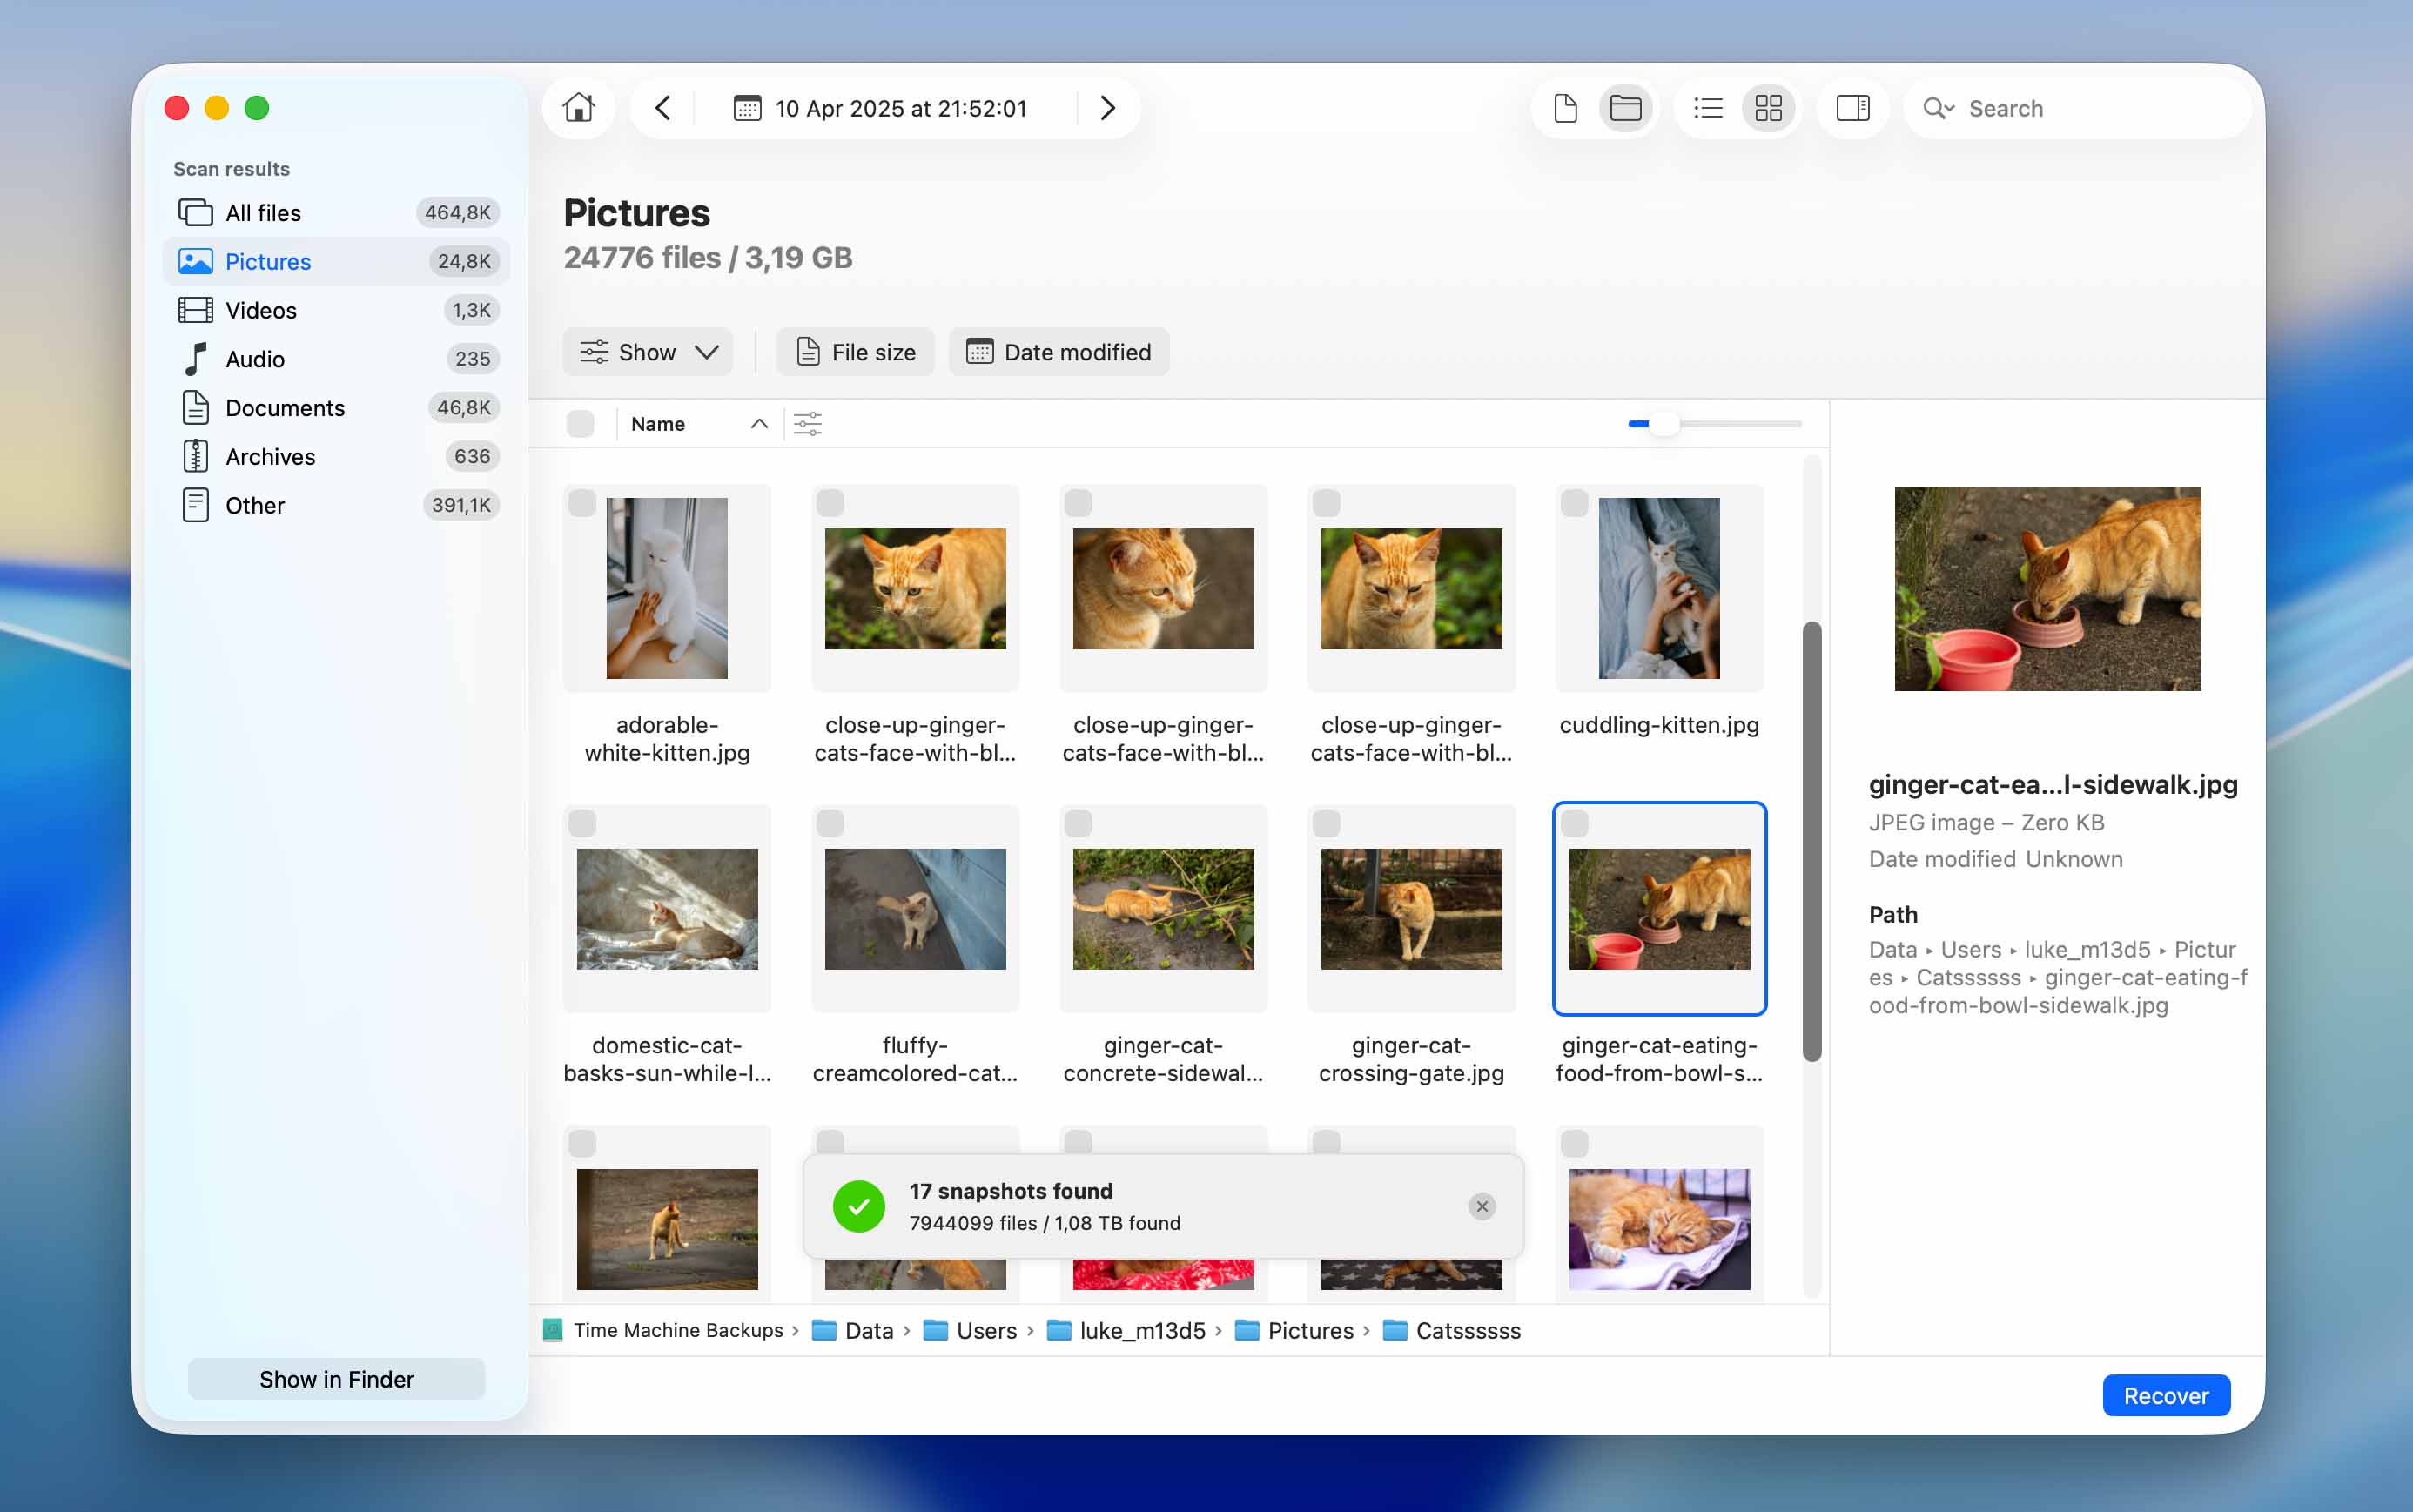Check domestic-cat-basks-sun checkbox

582,823
